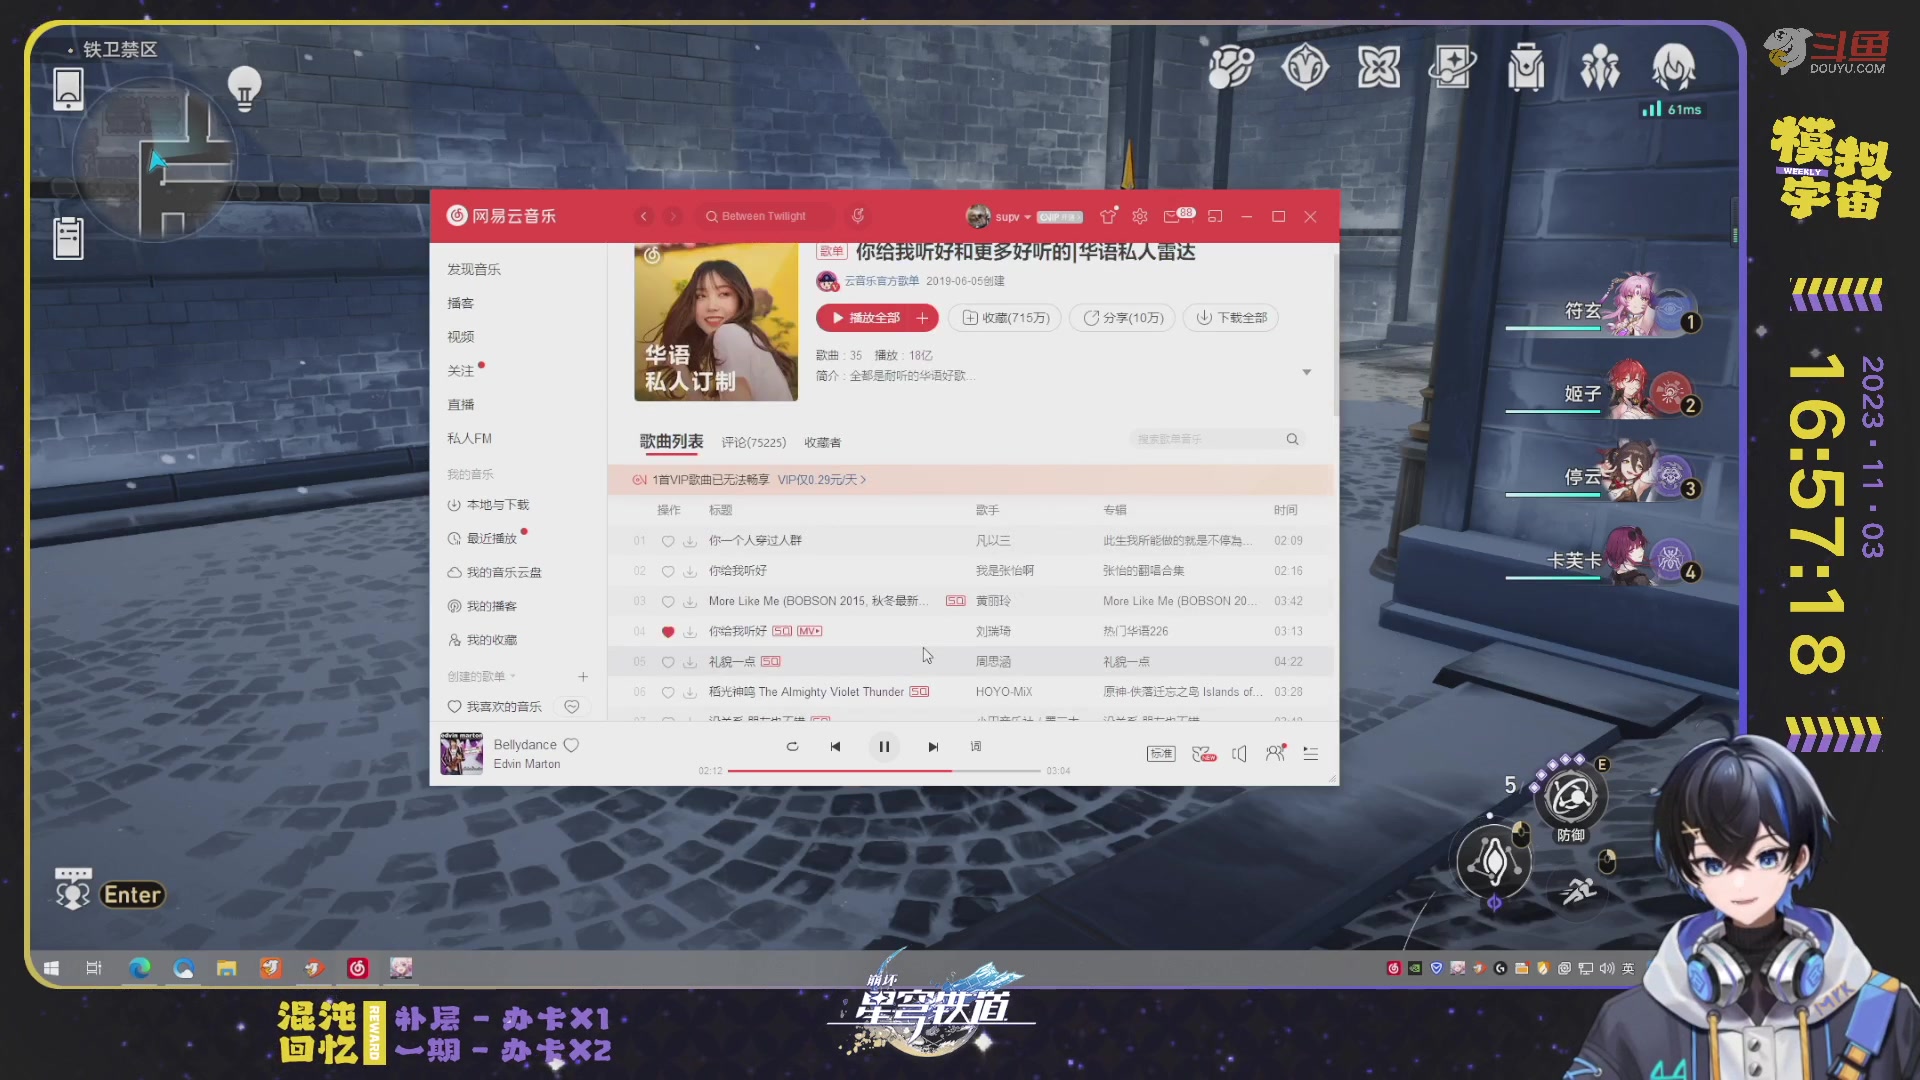The width and height of the screenshot is (1920, 1080).
Task: Open volume speaker control
Action: (x=1240, y=754)
